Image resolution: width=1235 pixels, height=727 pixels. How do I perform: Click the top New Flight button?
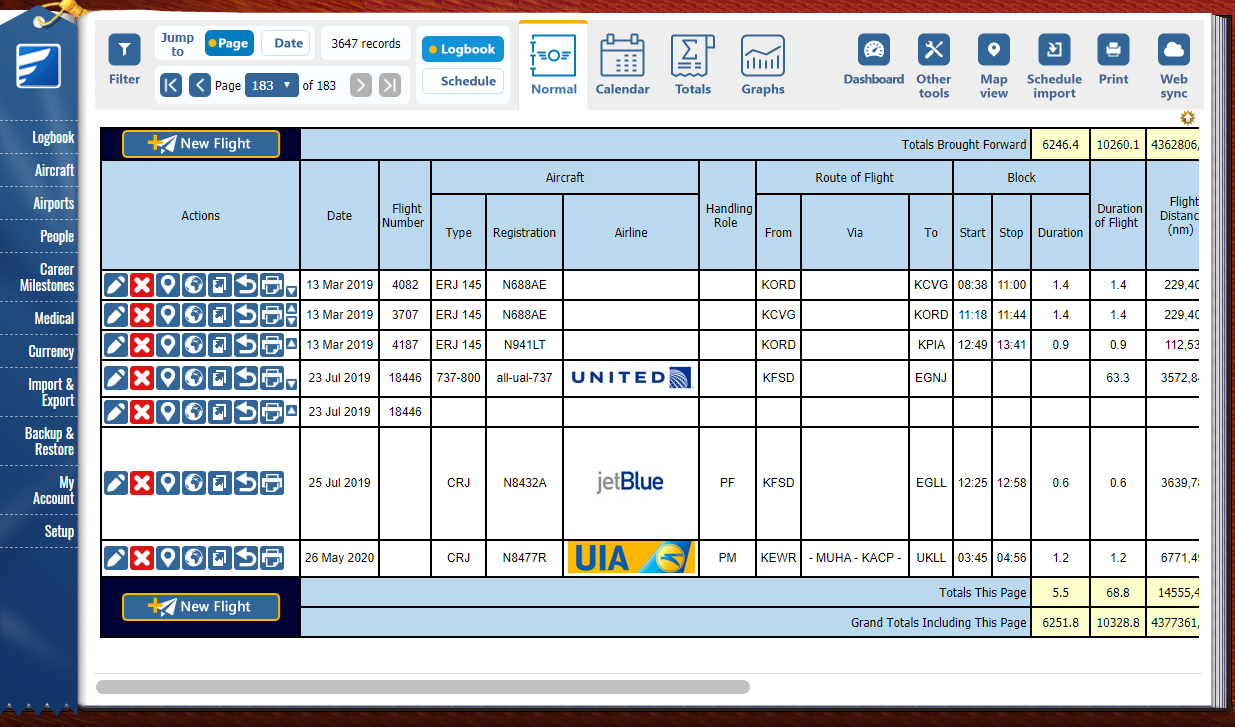coord(201,144)
